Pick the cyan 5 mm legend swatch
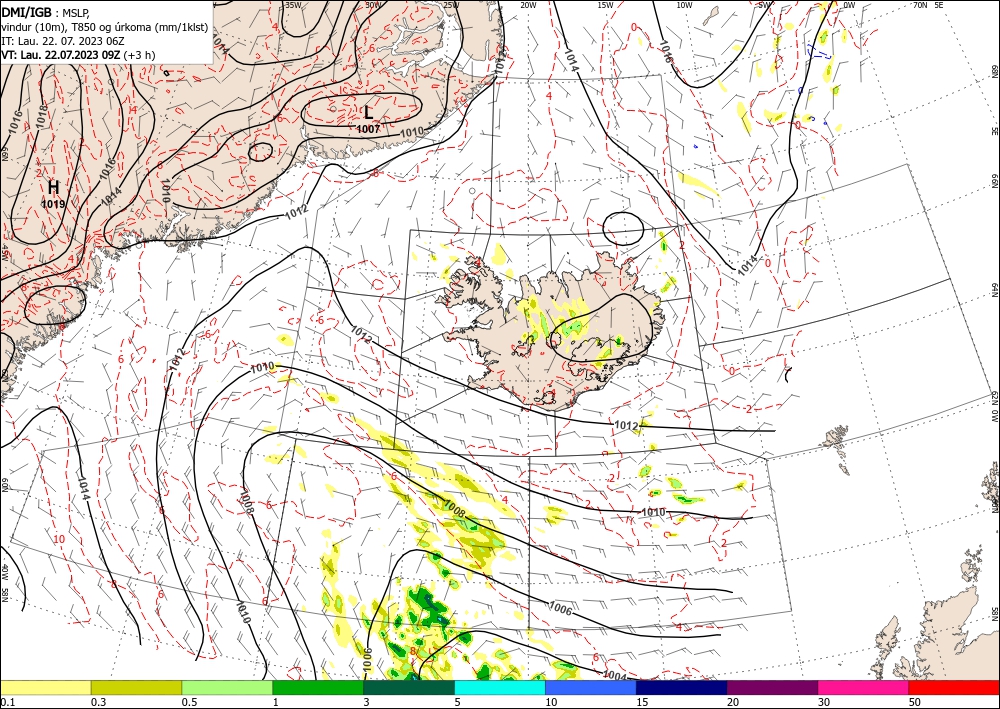1000x709 pixels. tap(500, 687)
